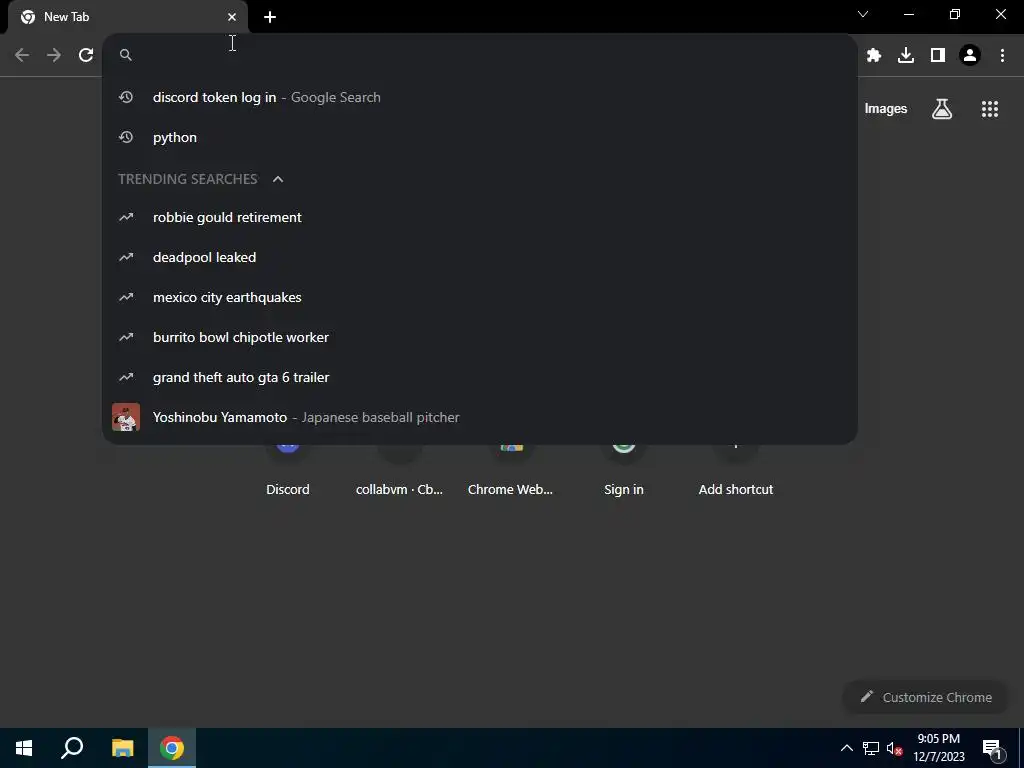The height and width of the screenshot is (768, 1024).
Task: Open Windows taskbar search
Action: (x=72, y=748)
